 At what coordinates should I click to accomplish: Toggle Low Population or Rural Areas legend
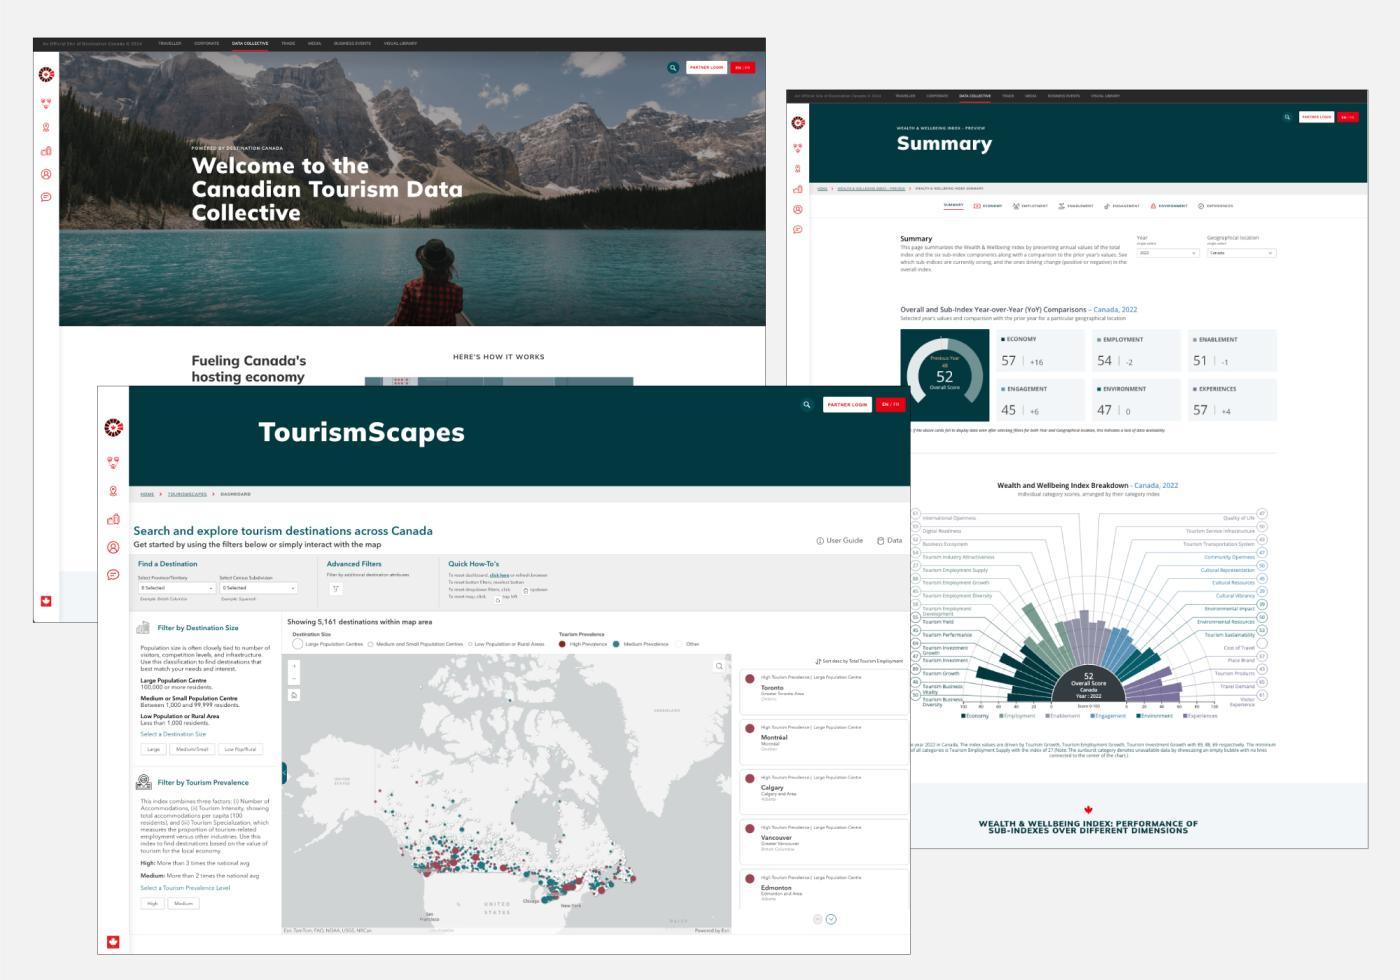[x=470, y=644]
